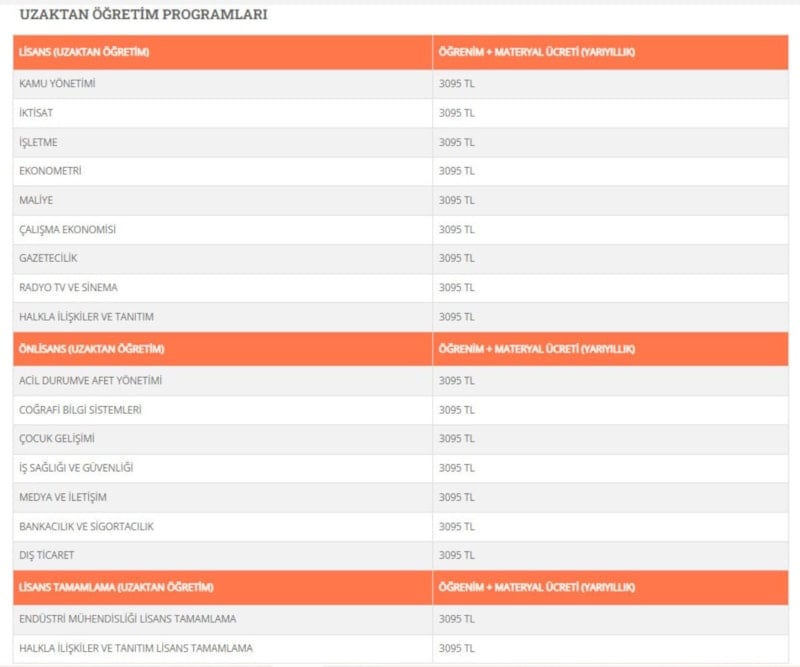Click the LİSANS TAMAMLAMA (UZAKTAN ÖĞRETİM) header
The width and height of the screenshot is (800, 667).
point(116,587)
